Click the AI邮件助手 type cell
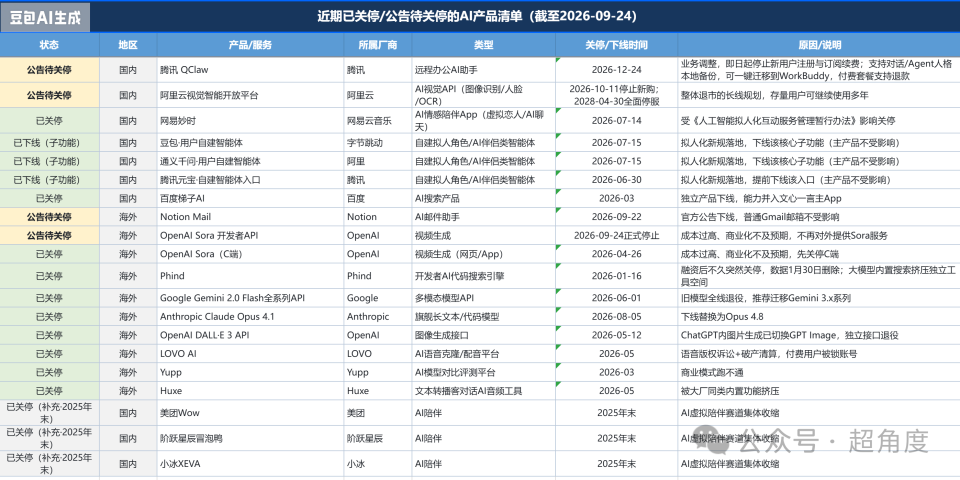 [484, 217]
